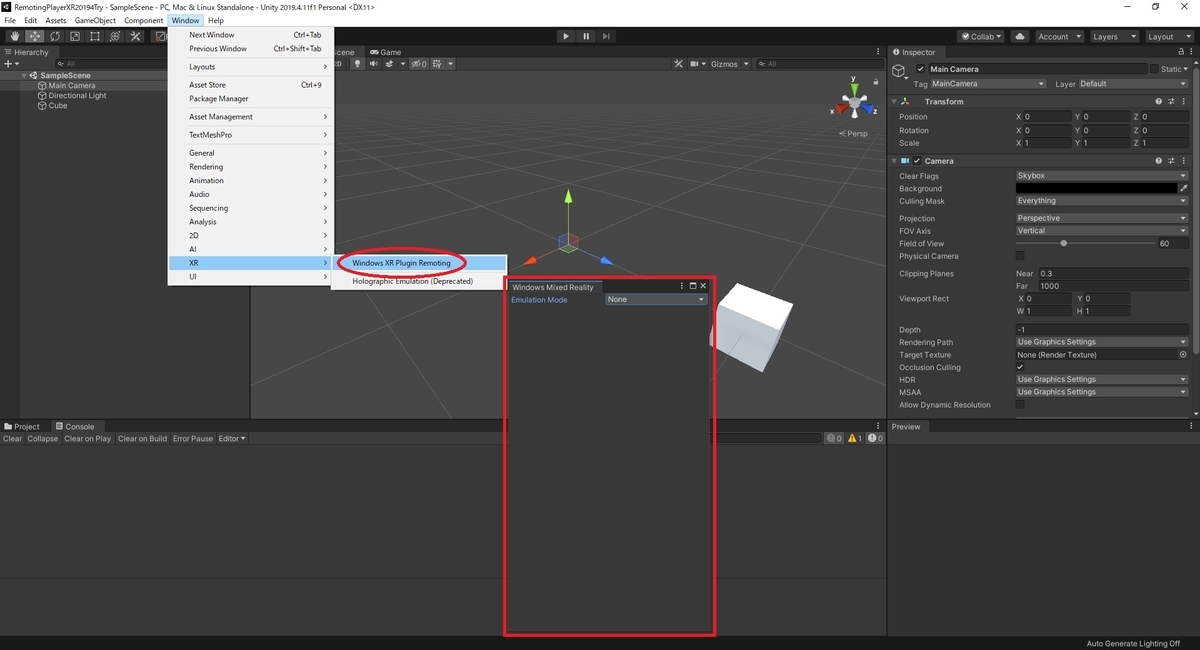1200x650 pixels.
Task: Select the Rotate tool in toolbar
Action: click(x=55, y=36)
